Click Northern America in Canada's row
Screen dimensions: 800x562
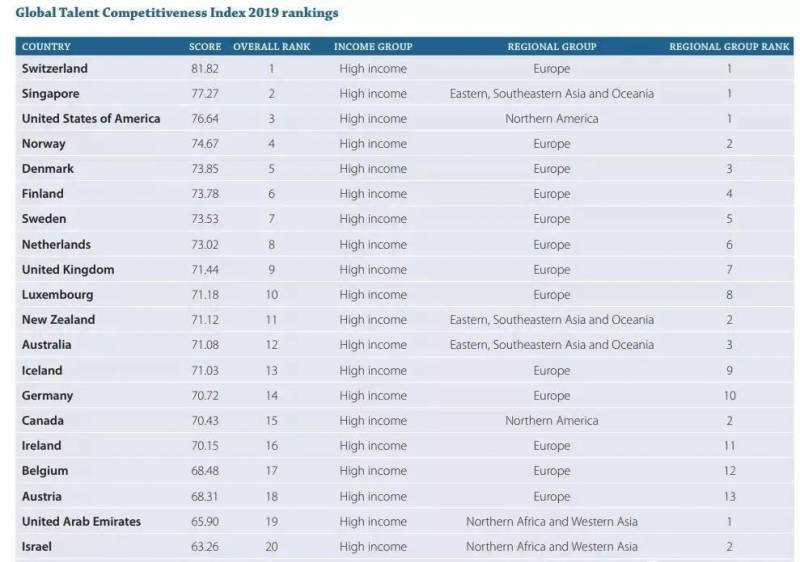pos(551,421)
